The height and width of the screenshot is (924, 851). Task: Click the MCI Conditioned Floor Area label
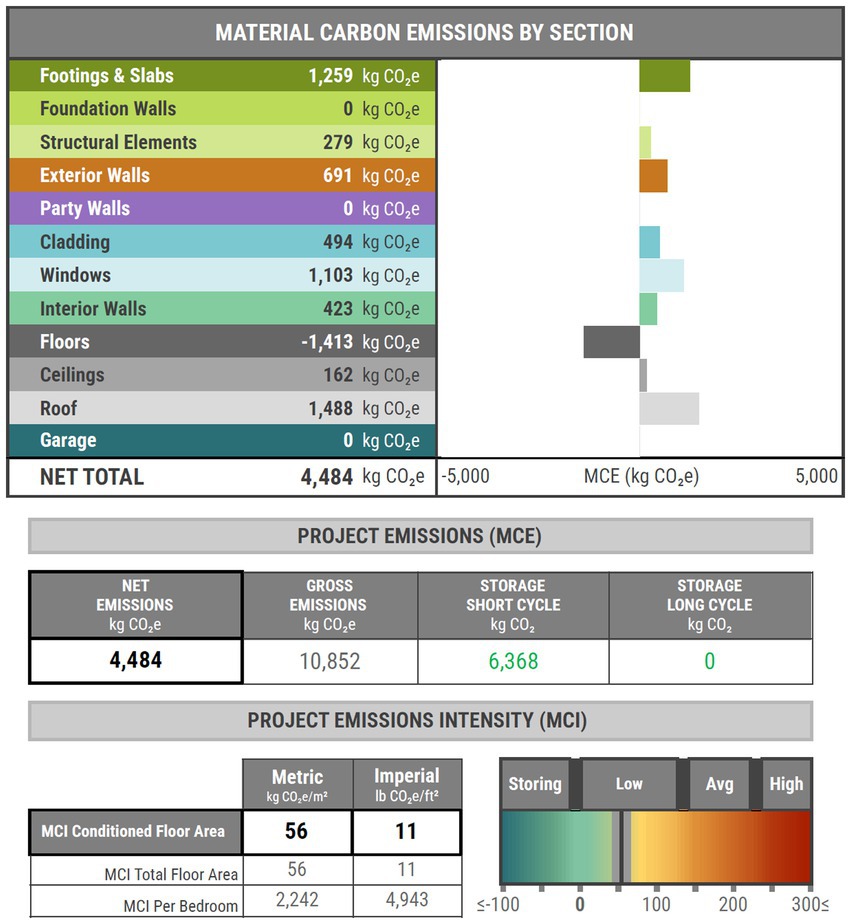[x=133, y=831]
